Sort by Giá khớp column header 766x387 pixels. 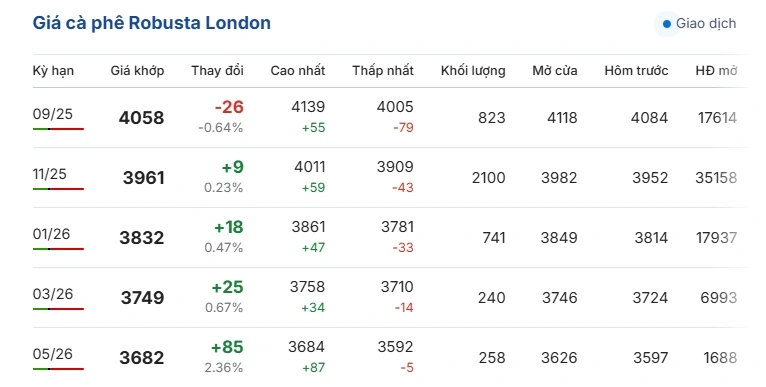tap(137, 71)
